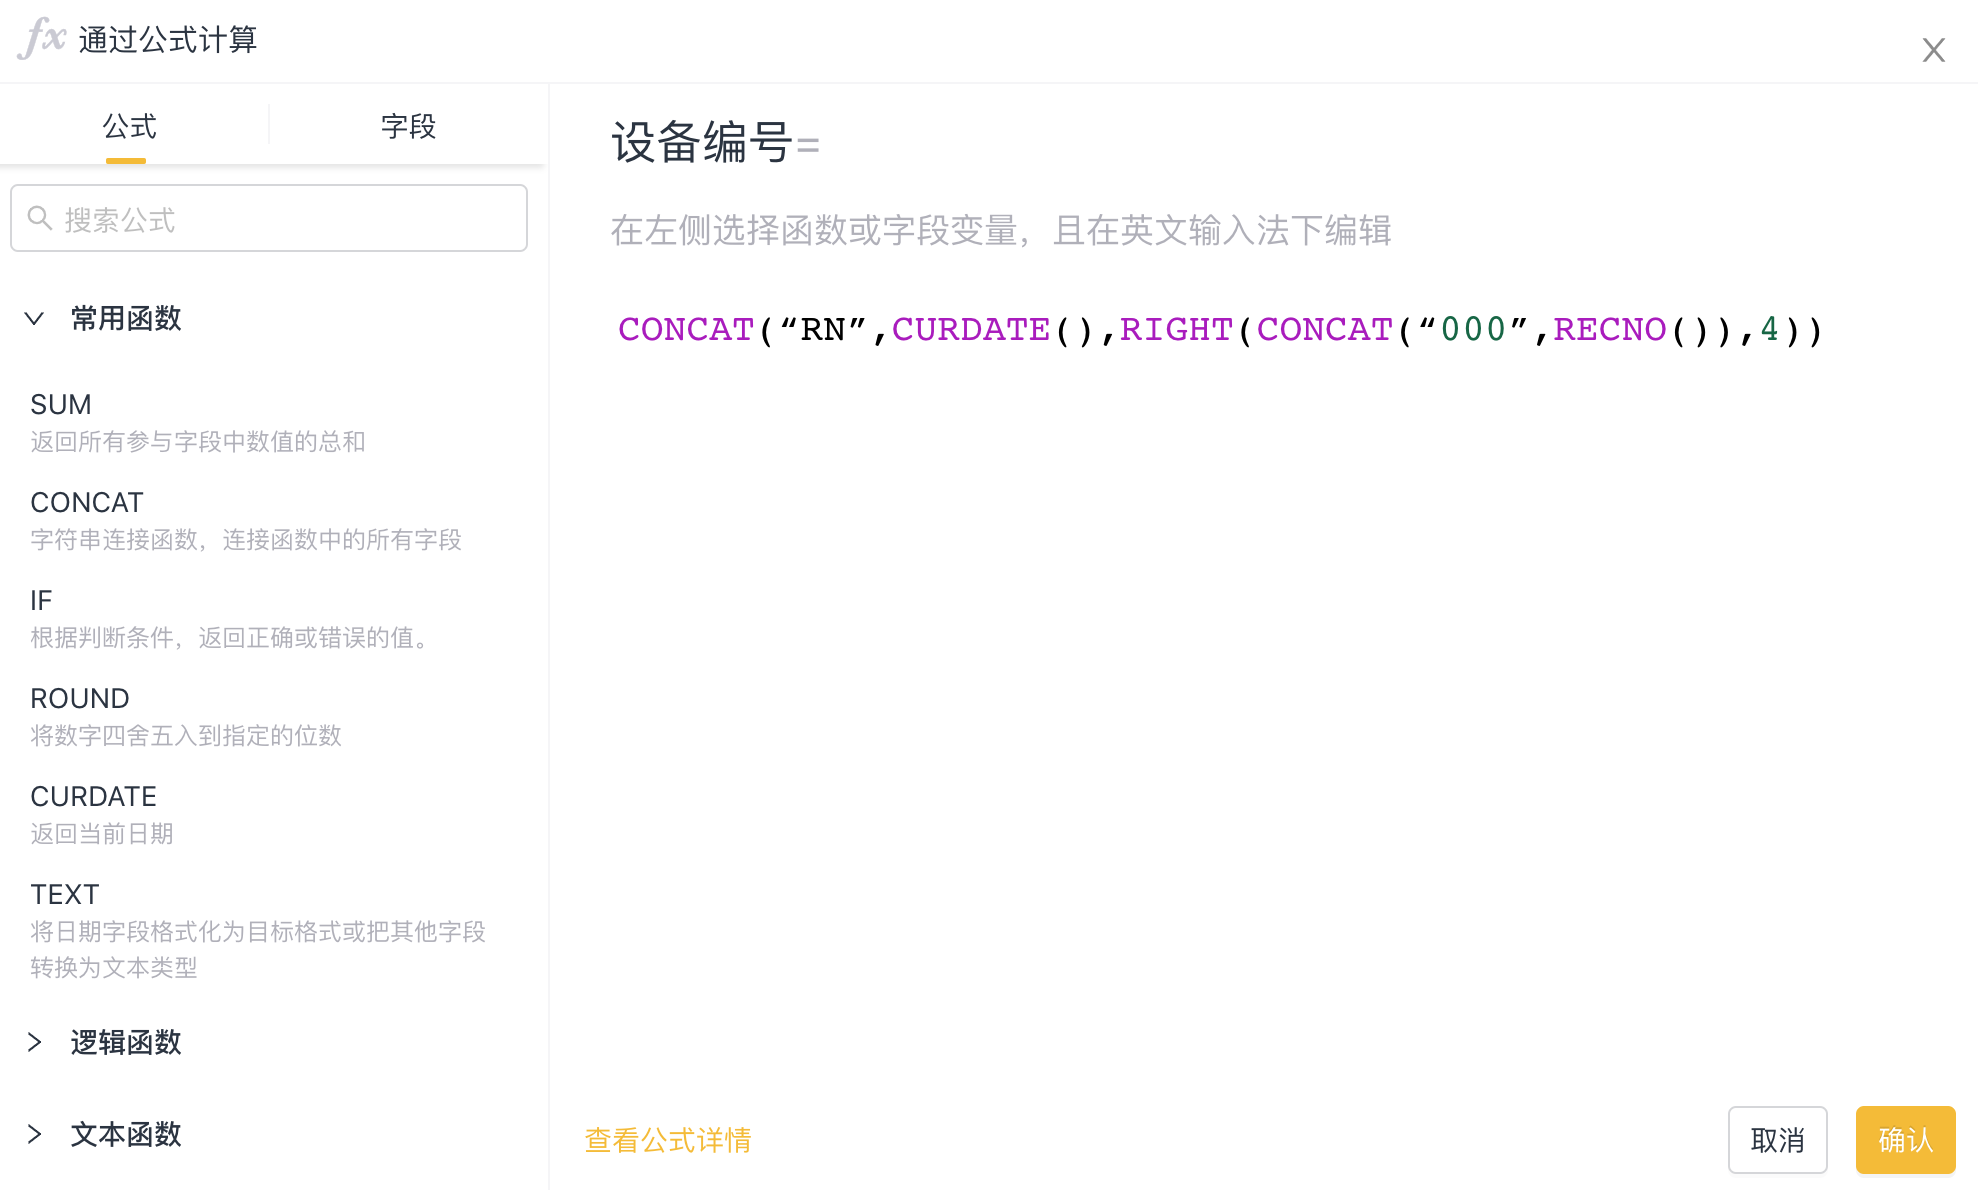Focus the 搜索公式 search field
The height and width of the screenshot is (1190, 1978).
(269, 218)
